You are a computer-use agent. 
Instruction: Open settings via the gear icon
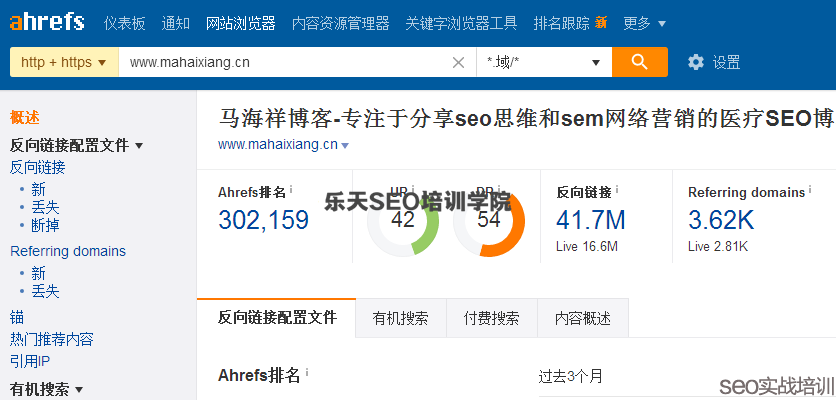click(x=696, y=62)
